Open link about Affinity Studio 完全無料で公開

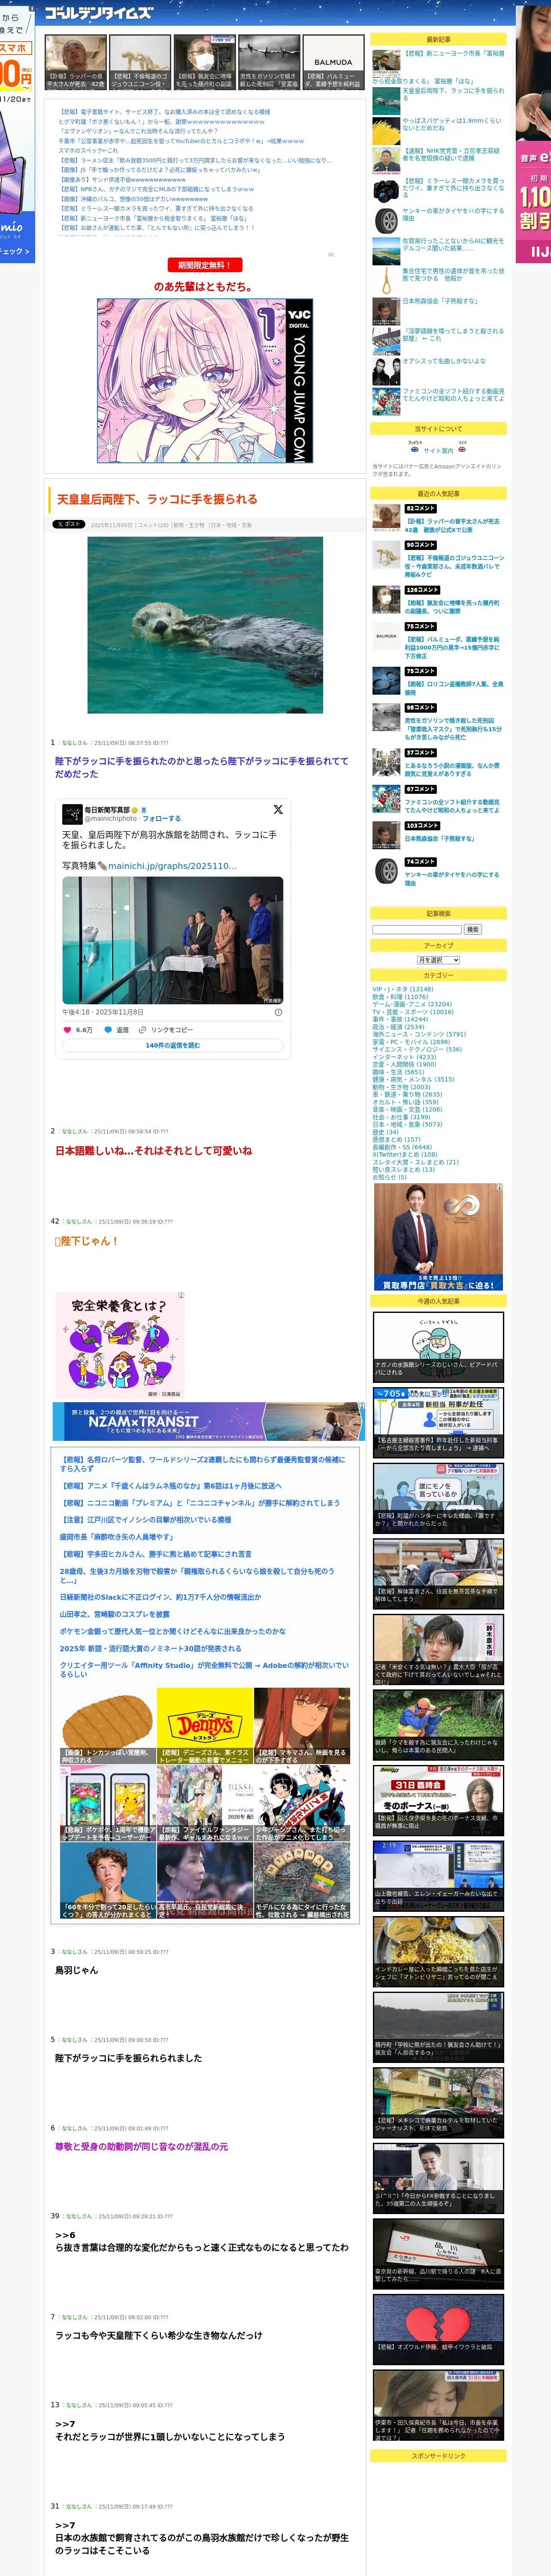coord(204,1670)
